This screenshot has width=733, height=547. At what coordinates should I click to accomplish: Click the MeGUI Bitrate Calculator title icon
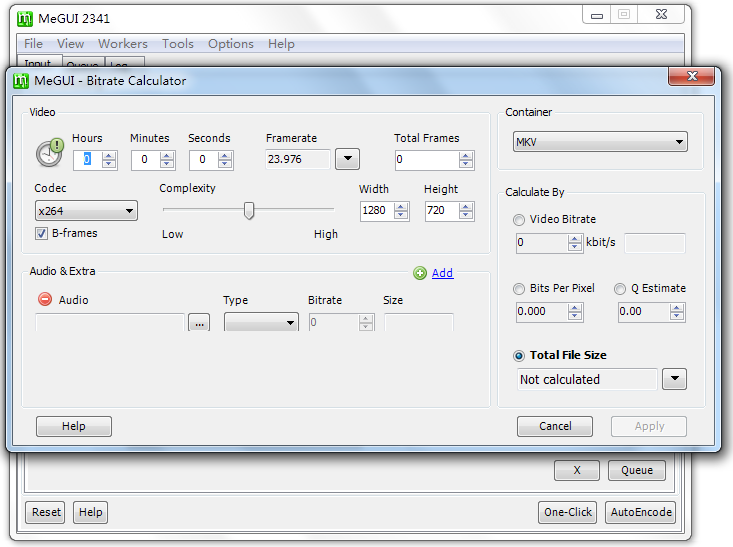pyautogui.click(x=21, y=81)
